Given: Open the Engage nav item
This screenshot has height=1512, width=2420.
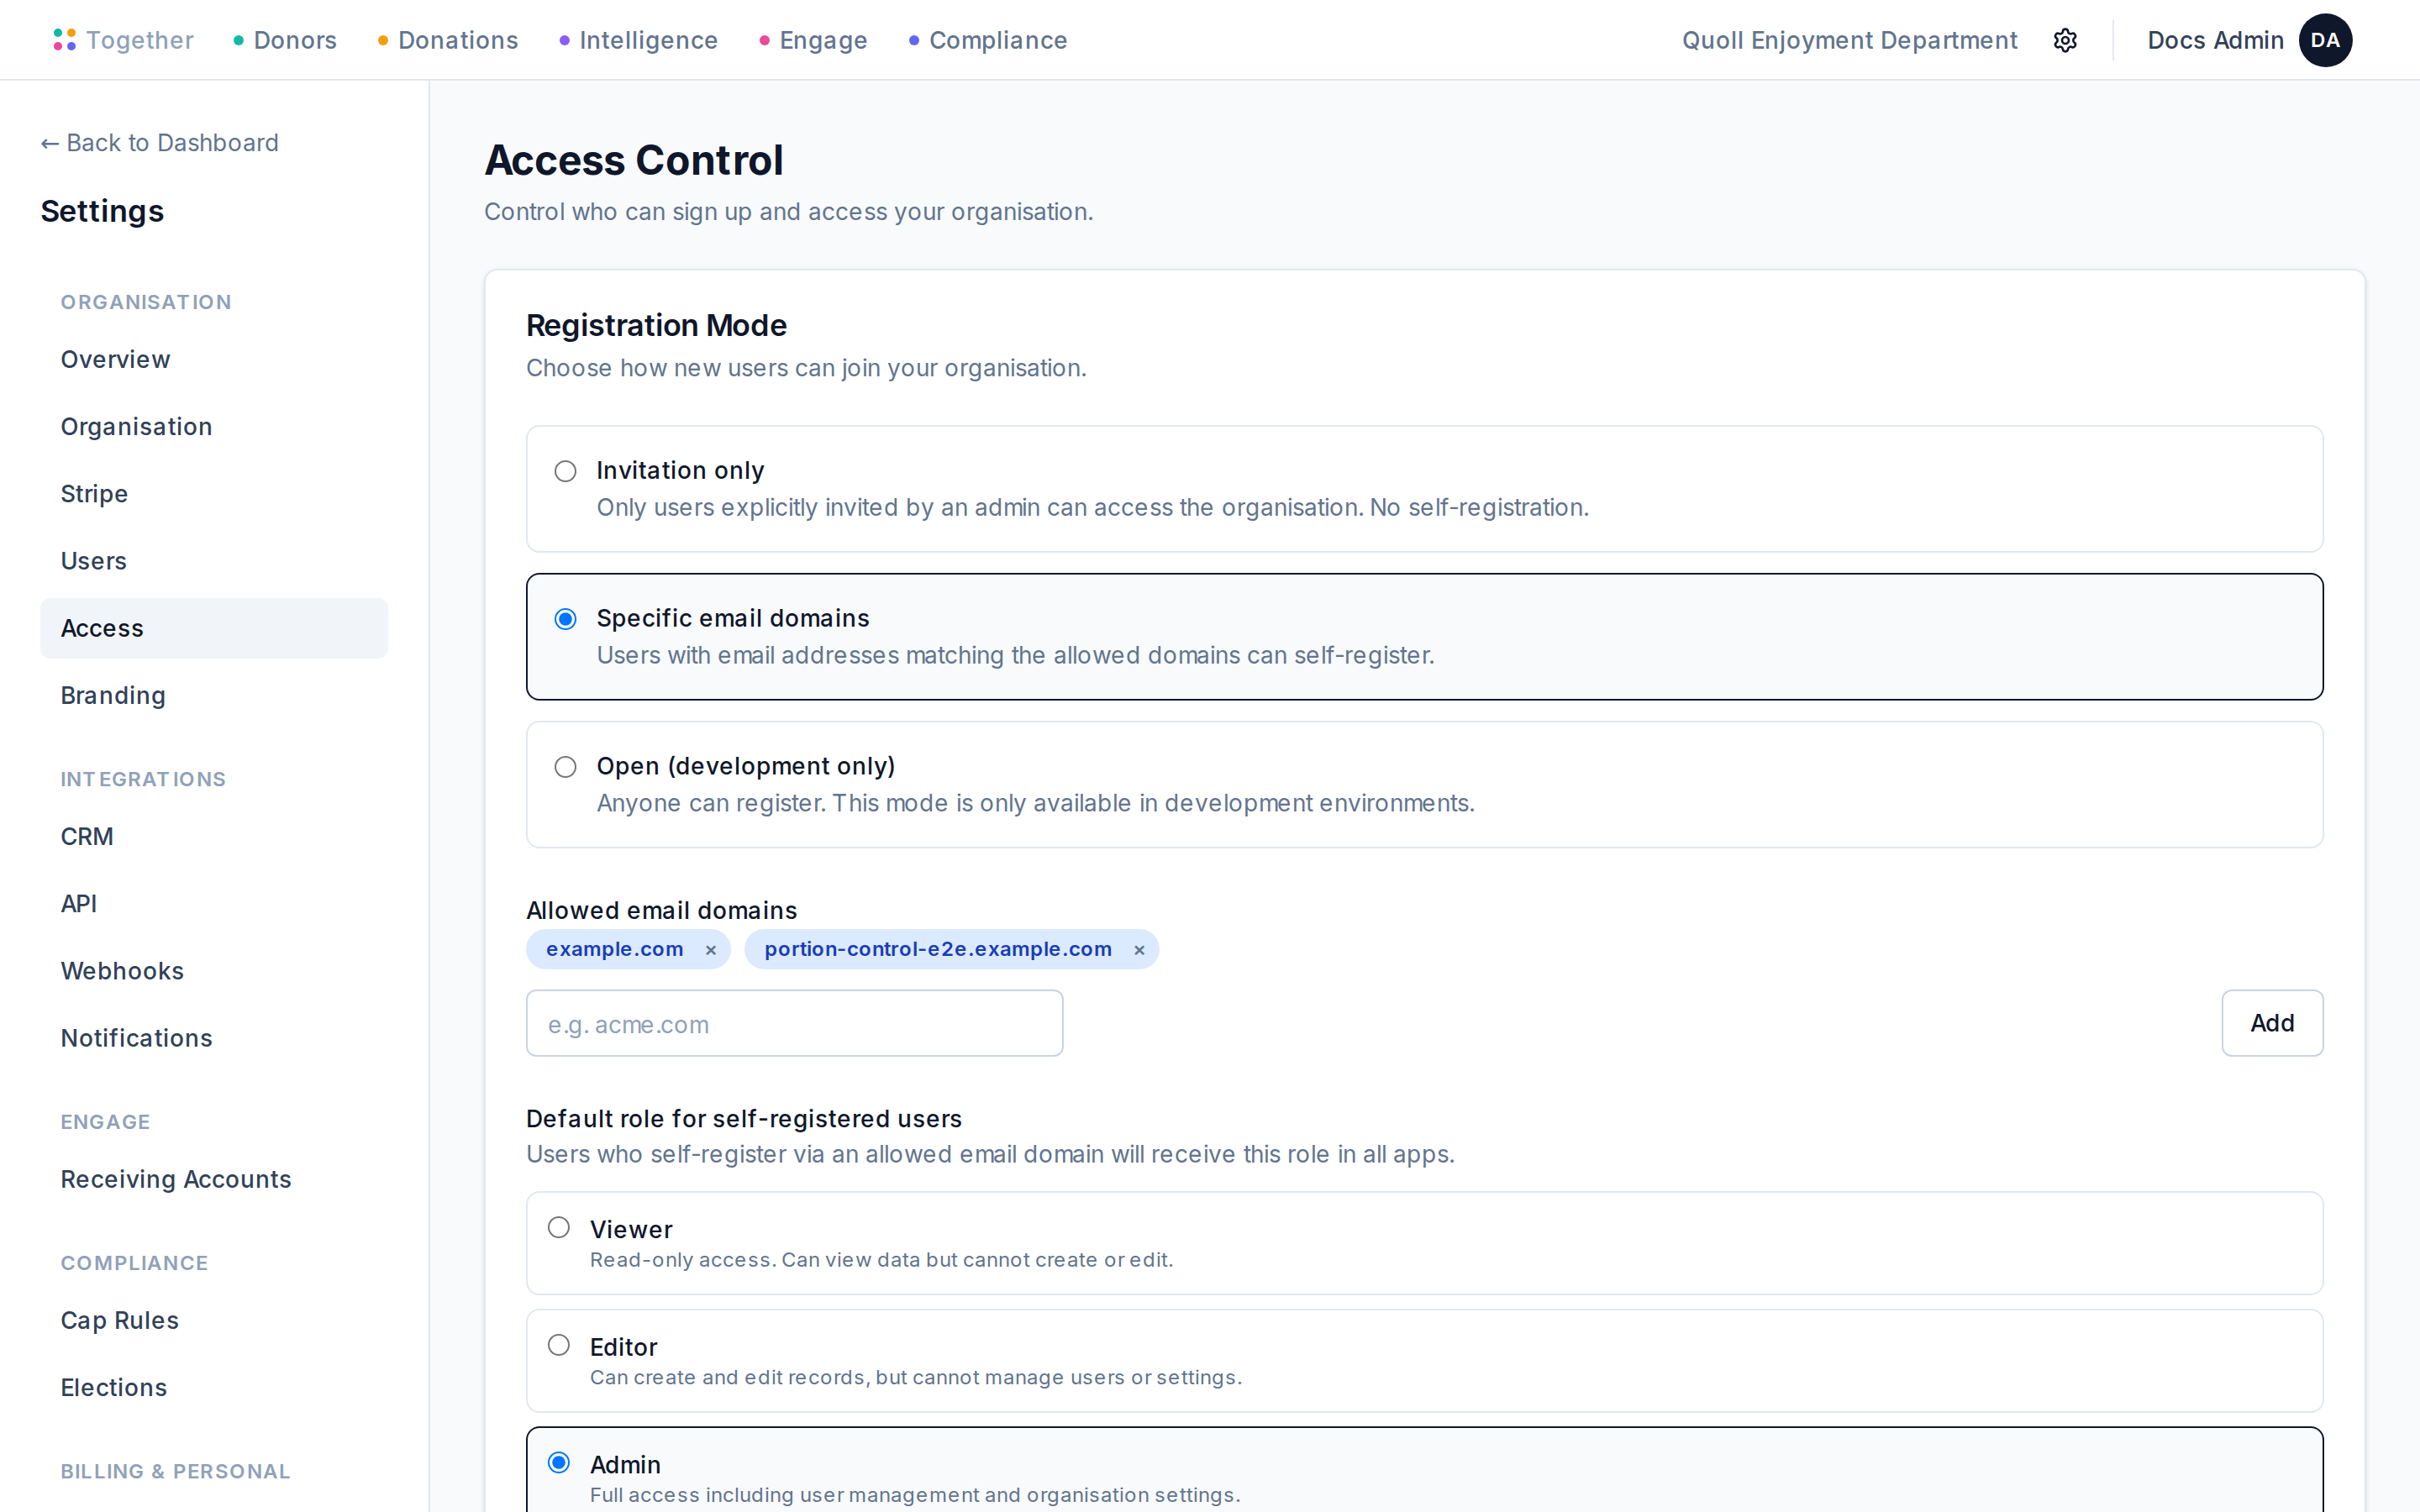Looking at the screenshot, I should click(813, 40).
